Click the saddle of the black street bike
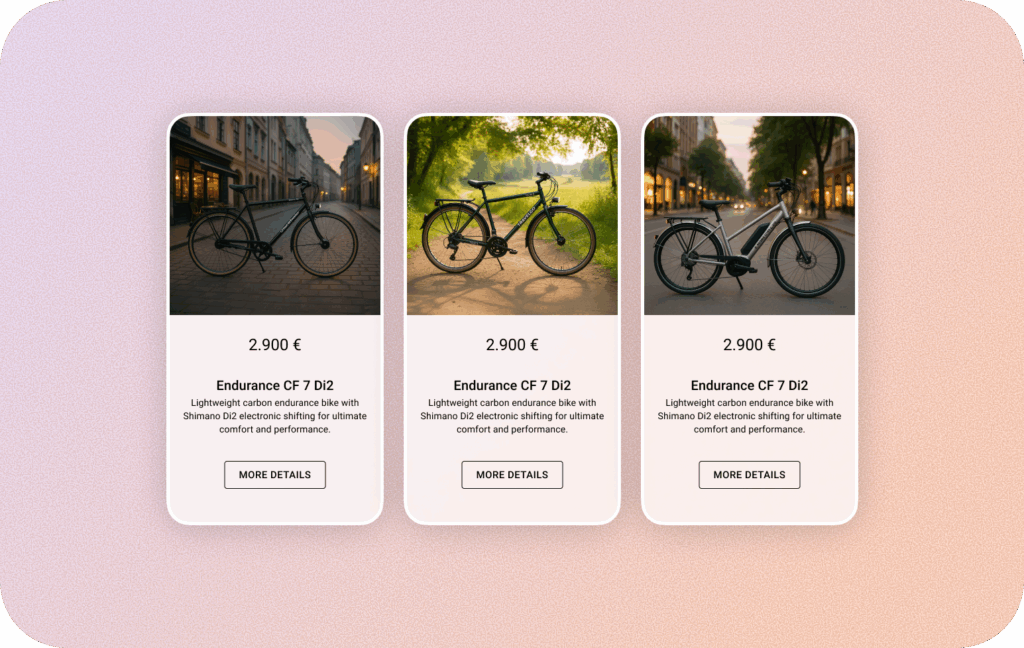1024x648 pixels. pos(242,187)
